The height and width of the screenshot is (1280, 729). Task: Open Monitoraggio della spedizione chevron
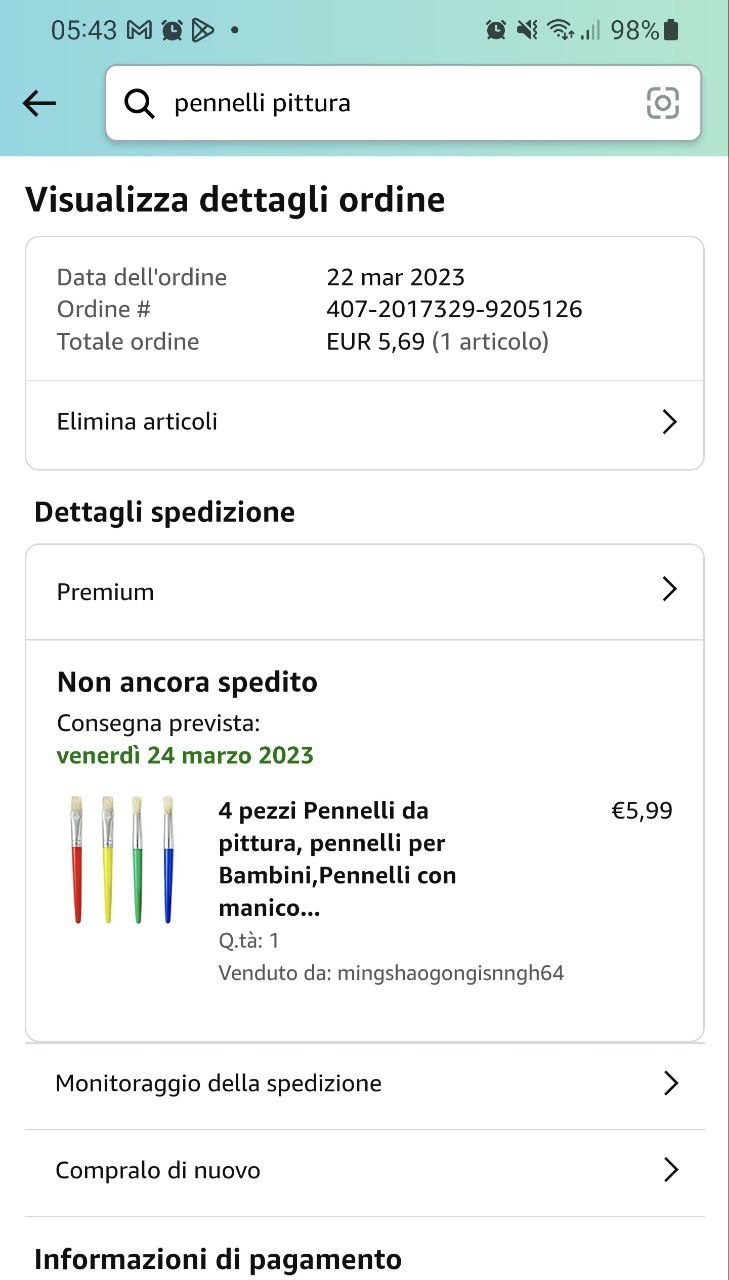[x=670, y=1083]
